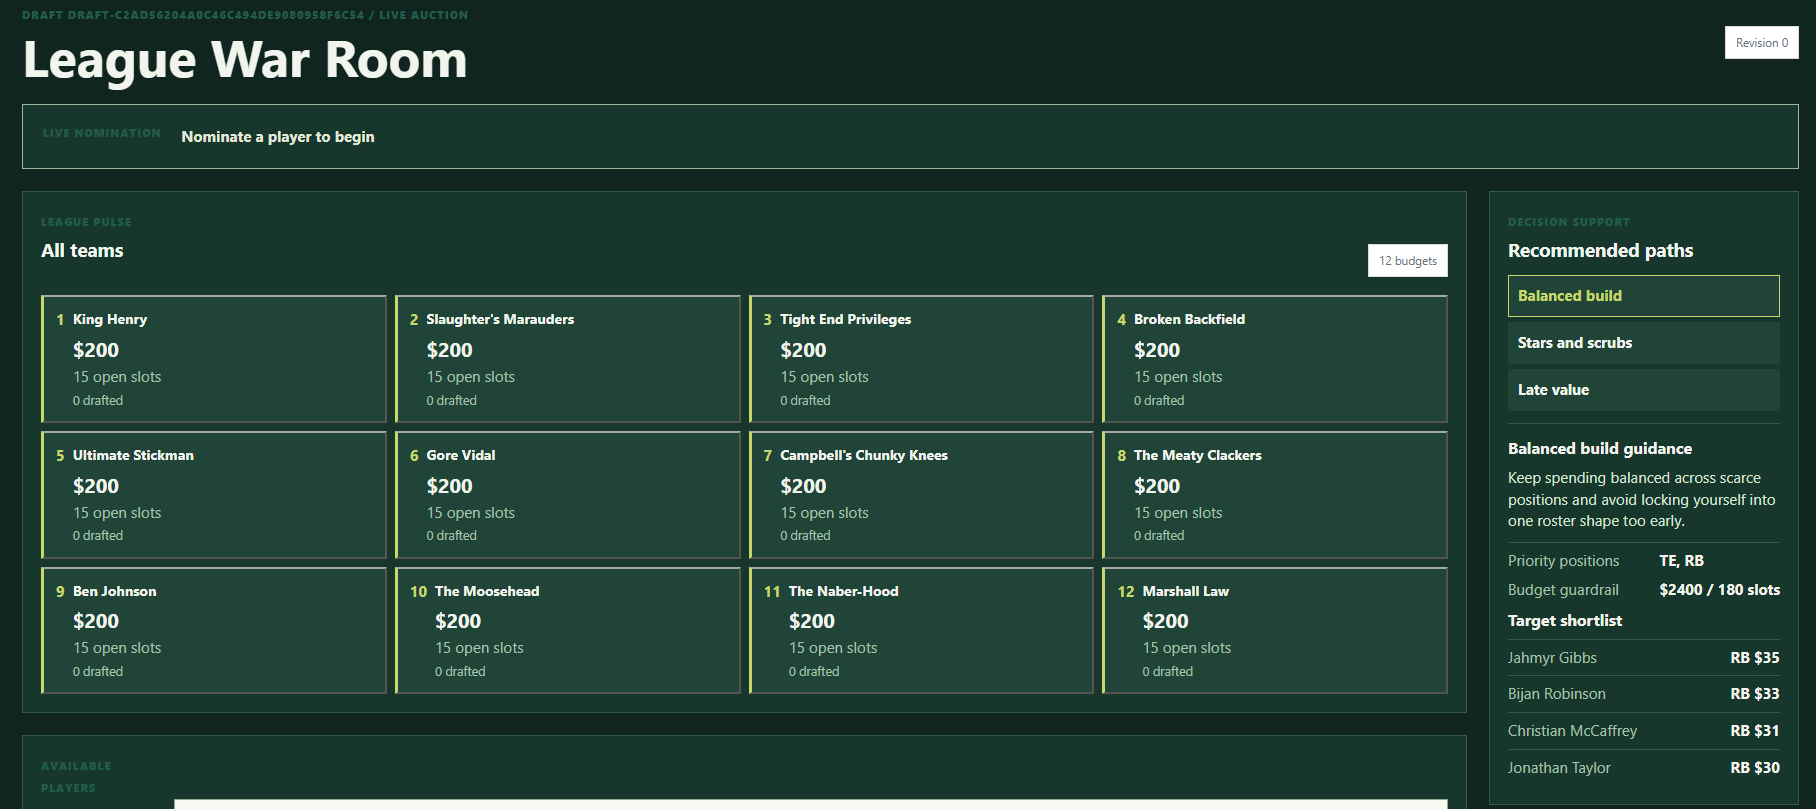Click the 'Nominate a player to begin' text
Screen dimensions: 1816x809
coord(278,137)
